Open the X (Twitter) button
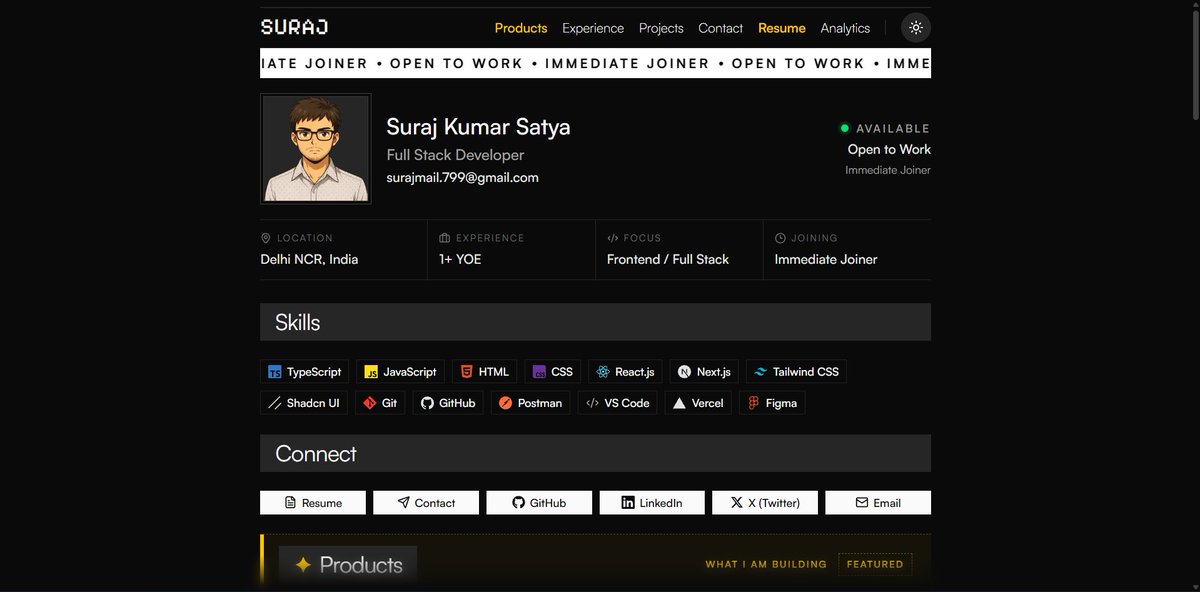 pos(765,503)
